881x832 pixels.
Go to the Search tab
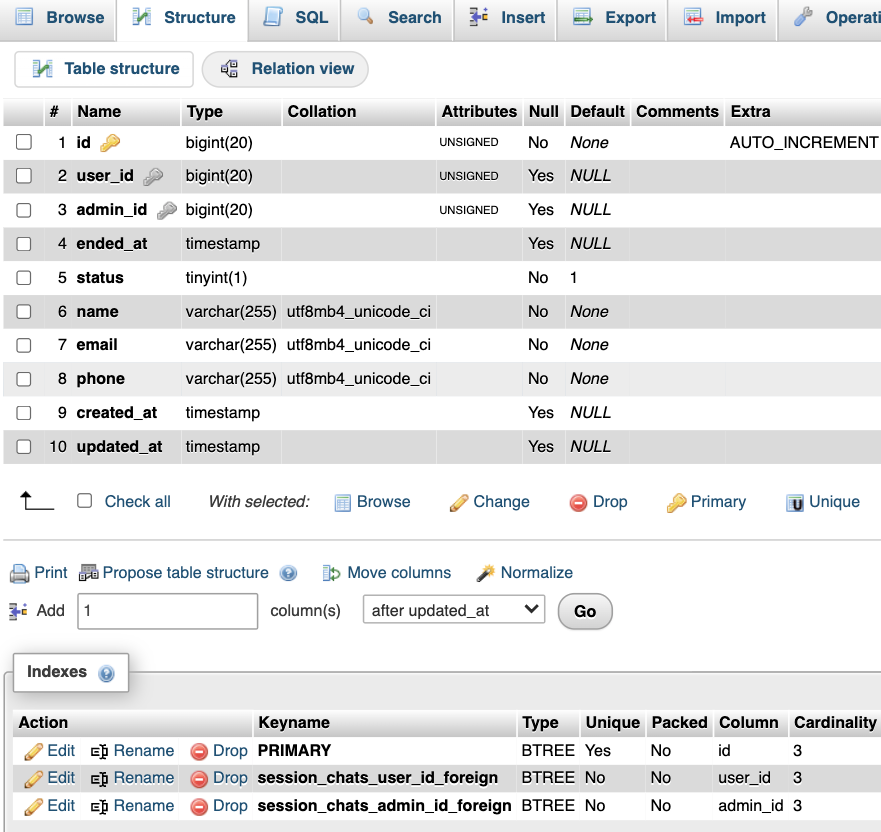coord(398,17)
